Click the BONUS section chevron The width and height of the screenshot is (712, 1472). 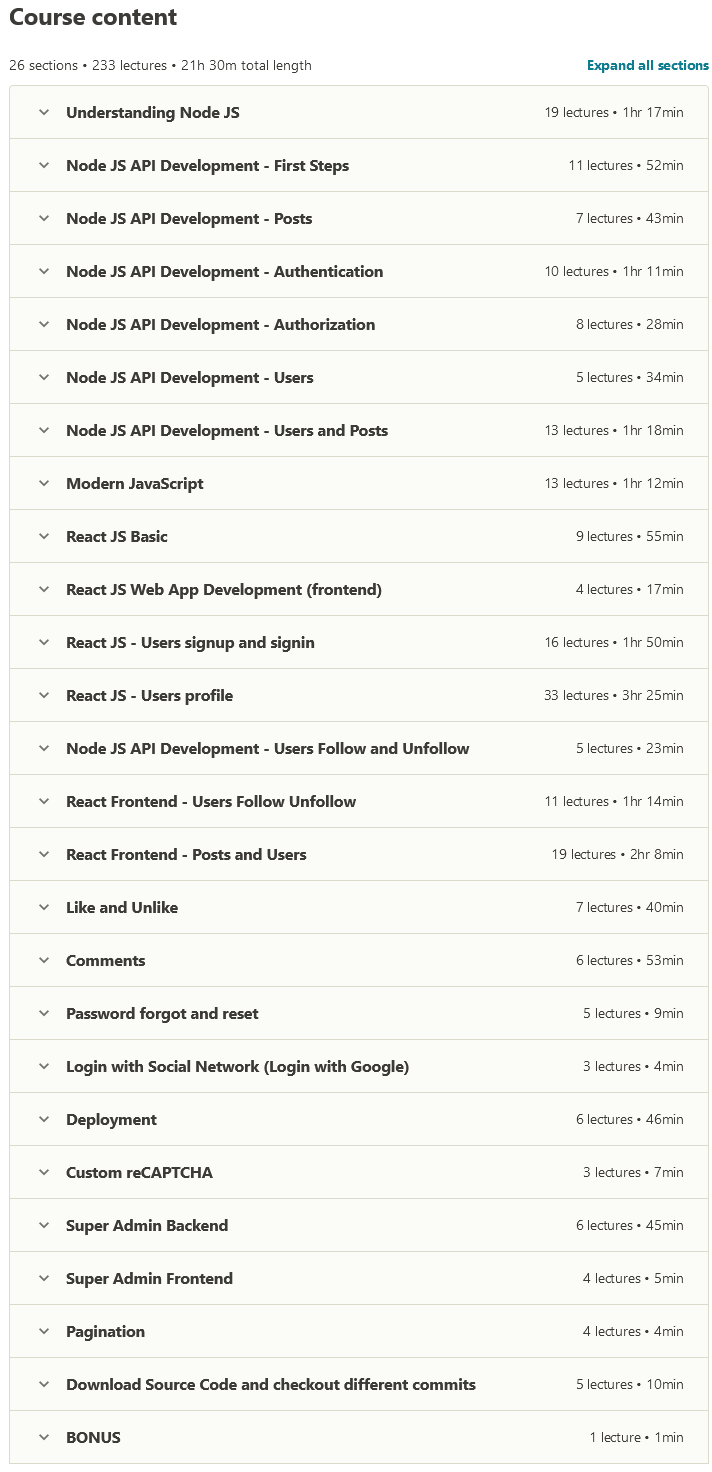coord(44,1437)
